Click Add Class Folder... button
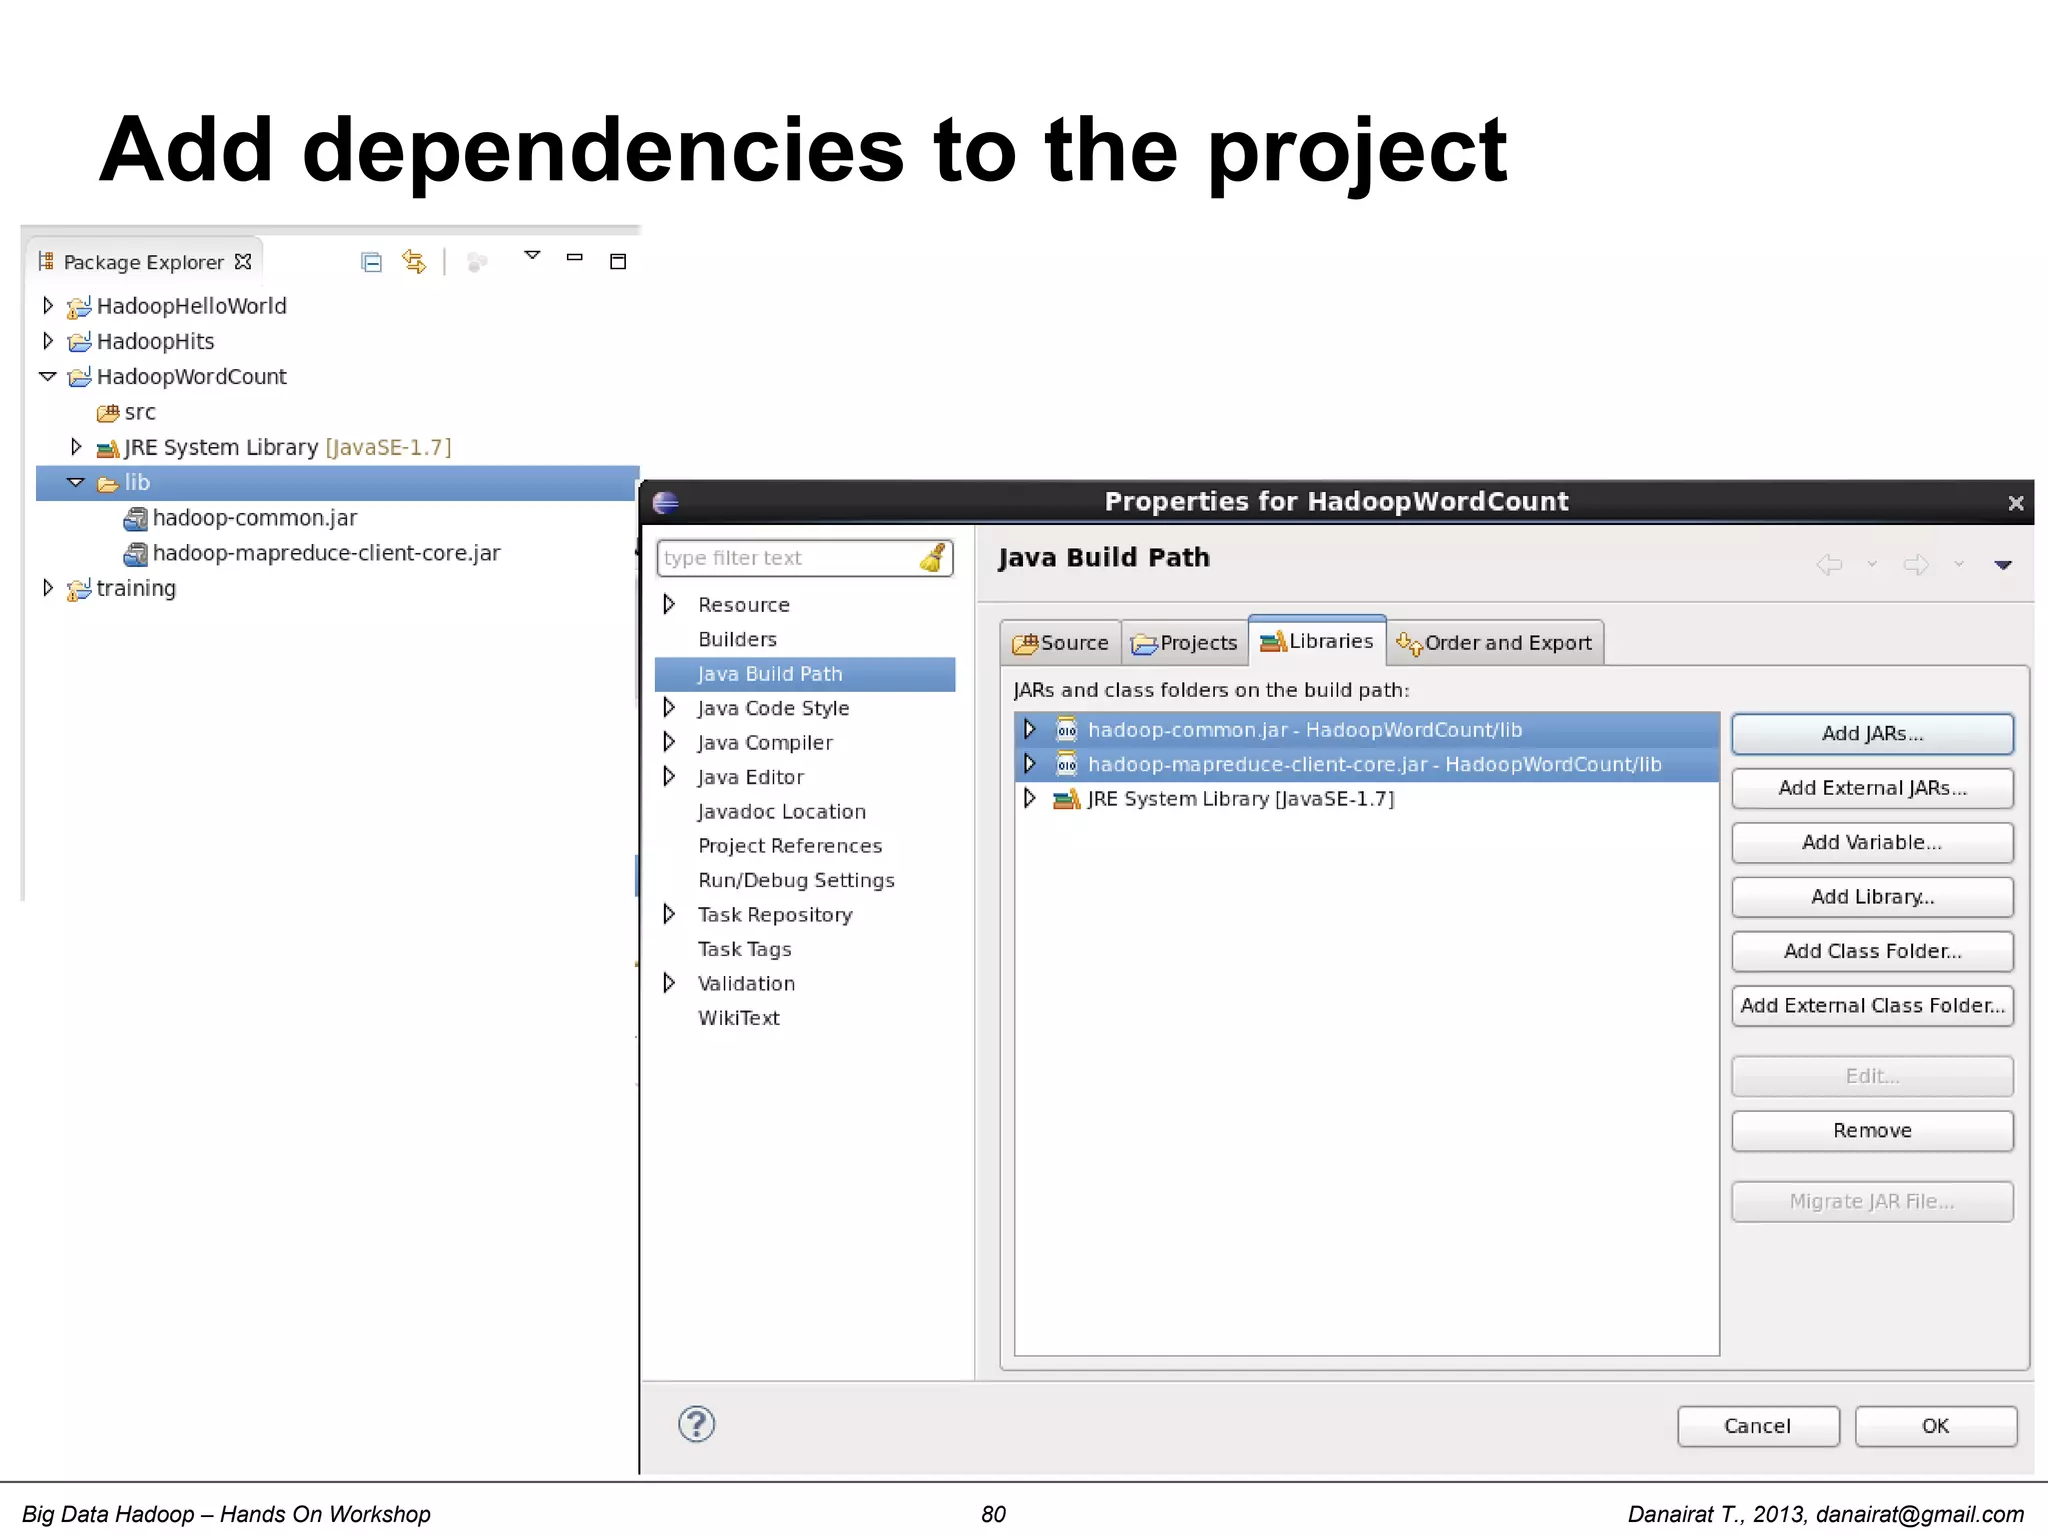The image size is (2048, 1536). (x=1872, y=951)
